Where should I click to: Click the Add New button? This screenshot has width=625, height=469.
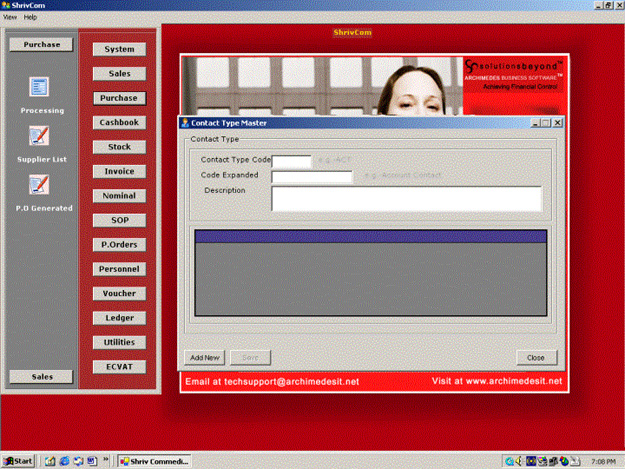(x=204, y=357)
